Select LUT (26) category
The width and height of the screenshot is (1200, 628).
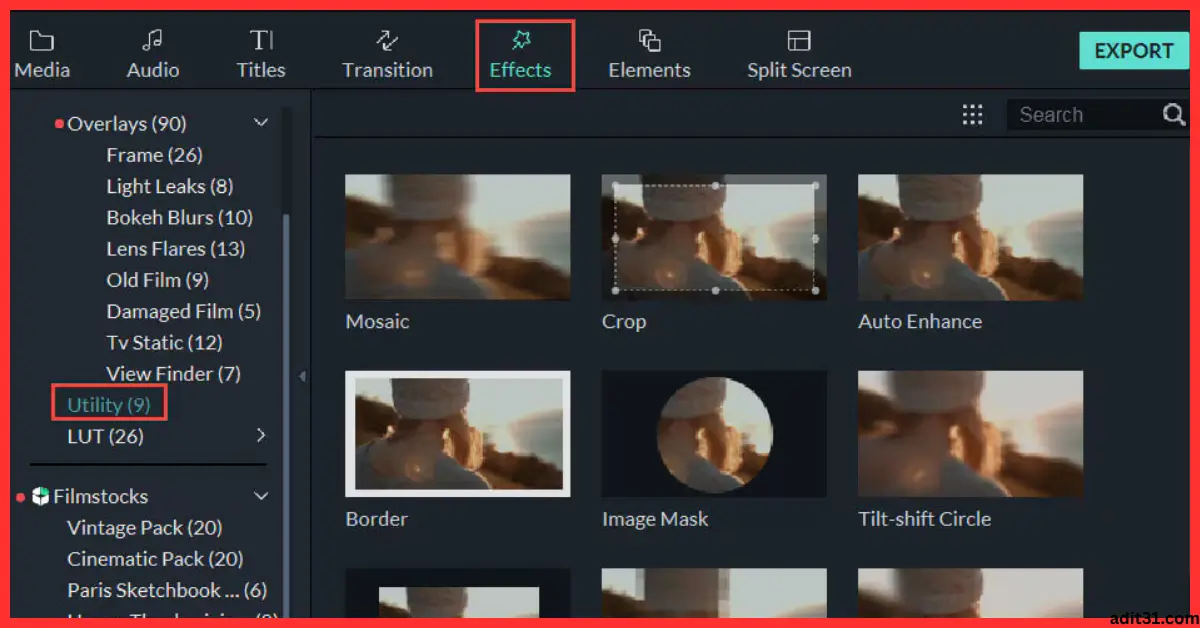click(x=105, y=436)
